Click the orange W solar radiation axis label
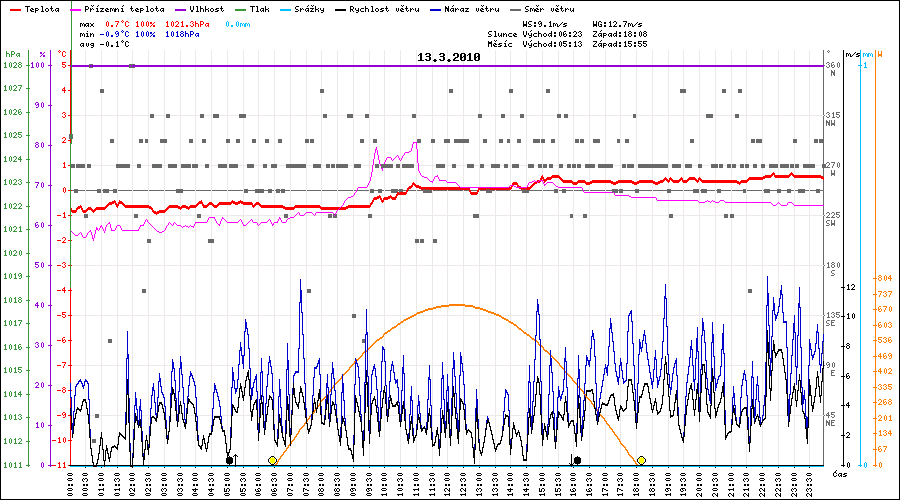This screenshot has width=900, height=500. (879, 54)
